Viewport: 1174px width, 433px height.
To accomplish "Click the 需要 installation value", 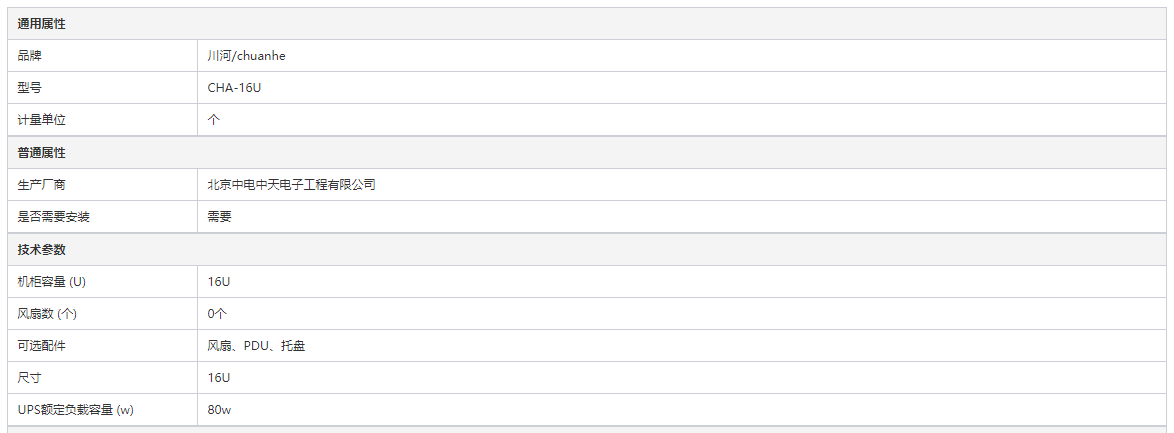I will [219, 216].
